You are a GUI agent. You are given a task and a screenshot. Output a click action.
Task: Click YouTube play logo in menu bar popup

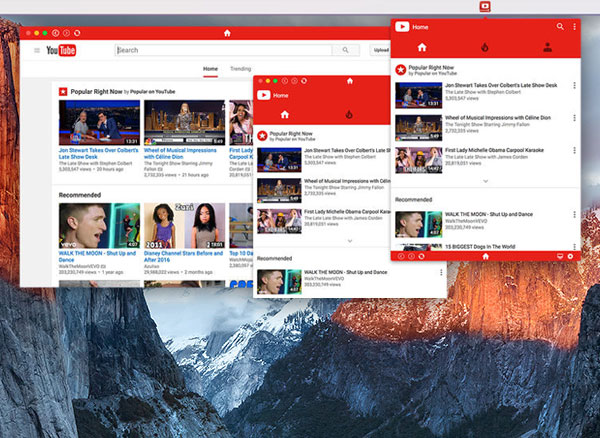pyautogui.click(x=402, y=27)
